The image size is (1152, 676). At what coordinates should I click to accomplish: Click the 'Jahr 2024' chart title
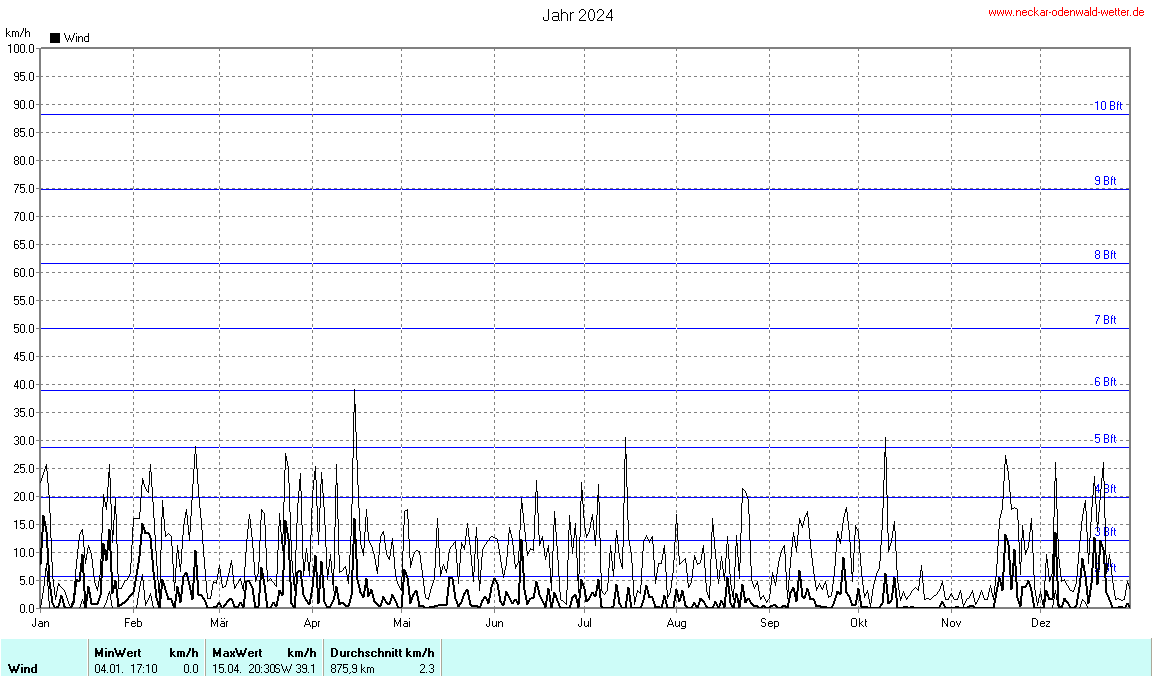pyautogui.click(x=578, y=15)
